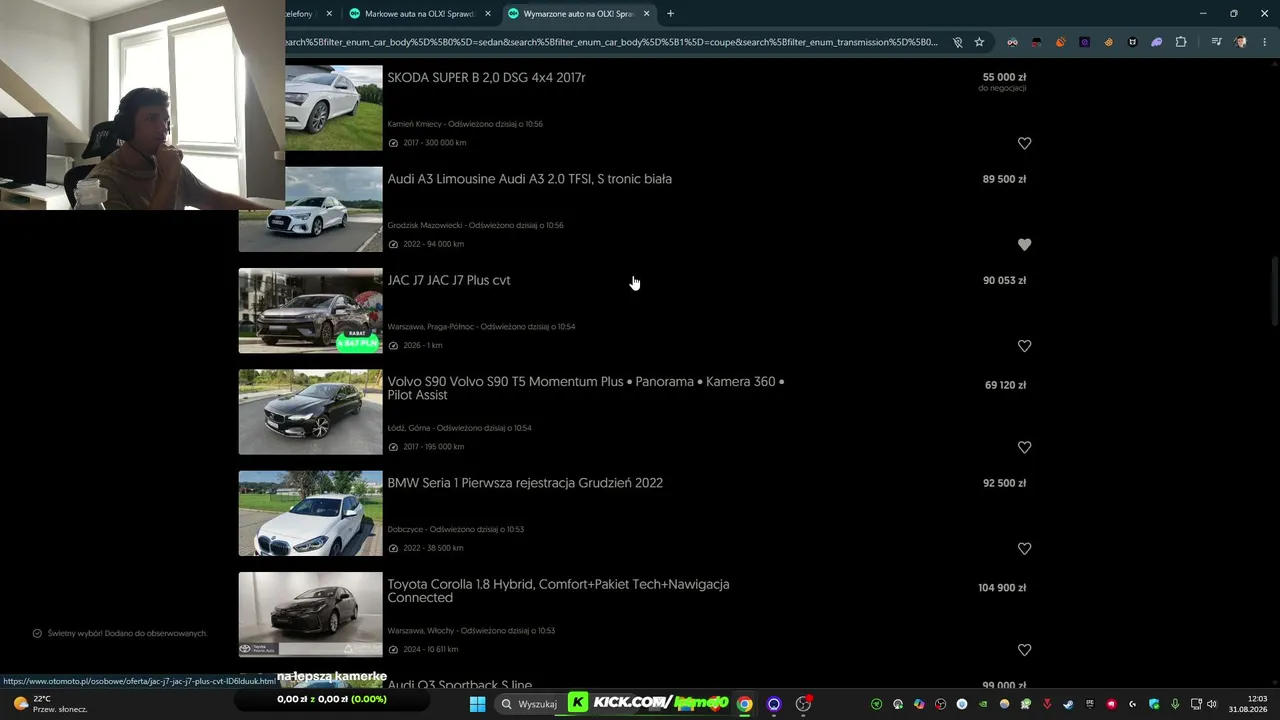Save the SKODA SUPER B listing to favorites

coord(1024,143)
